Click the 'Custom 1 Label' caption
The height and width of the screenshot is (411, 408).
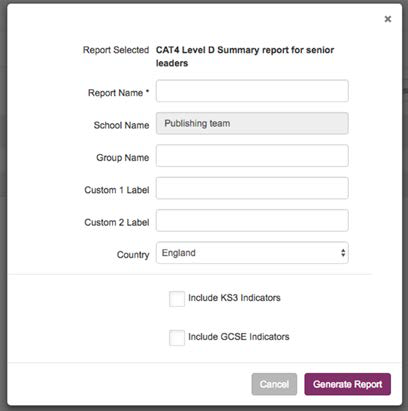coord(117,190)
